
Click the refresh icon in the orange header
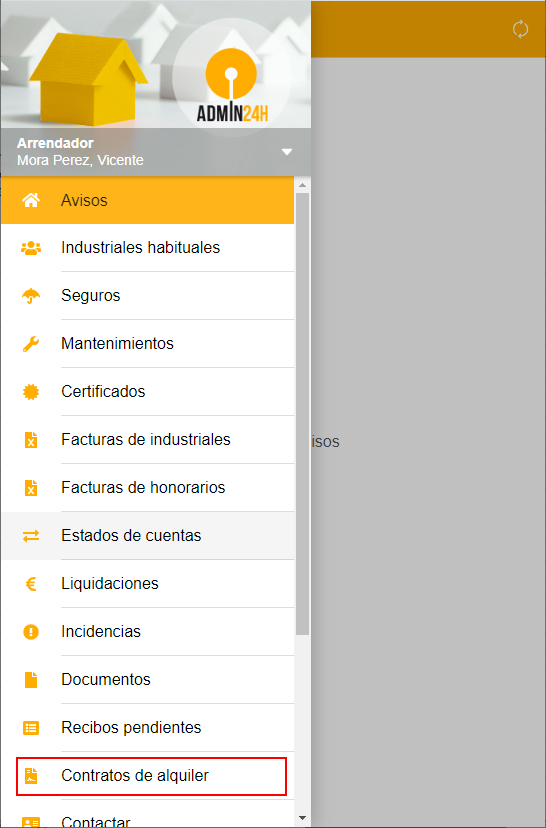tap(520, 29)
